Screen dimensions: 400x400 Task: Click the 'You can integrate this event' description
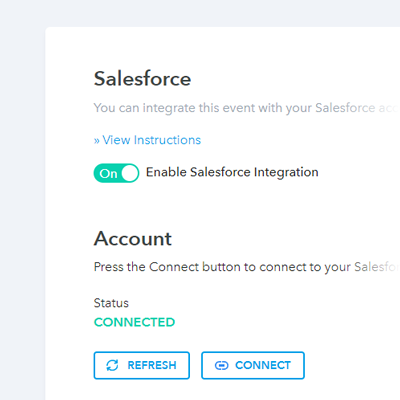click(247, 108)
